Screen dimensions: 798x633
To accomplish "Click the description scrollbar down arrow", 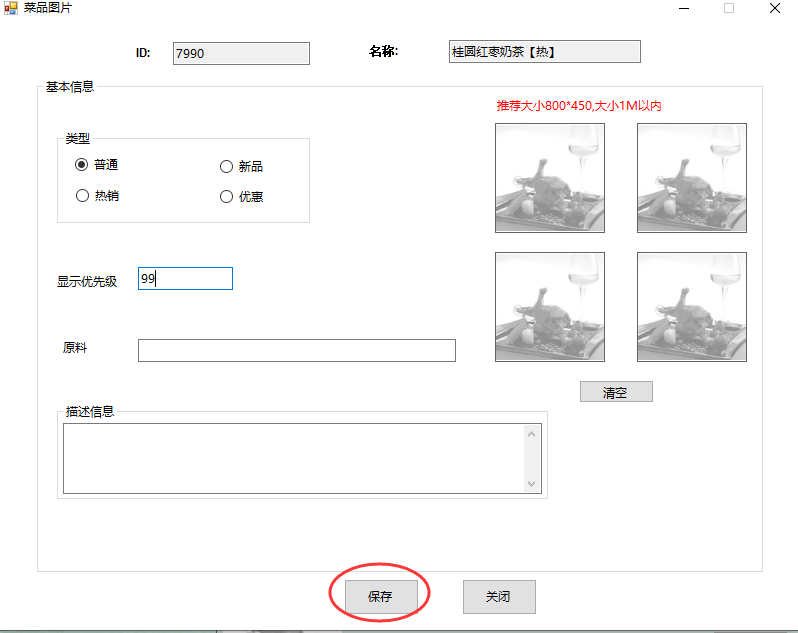I will click(x=531, y=483).
